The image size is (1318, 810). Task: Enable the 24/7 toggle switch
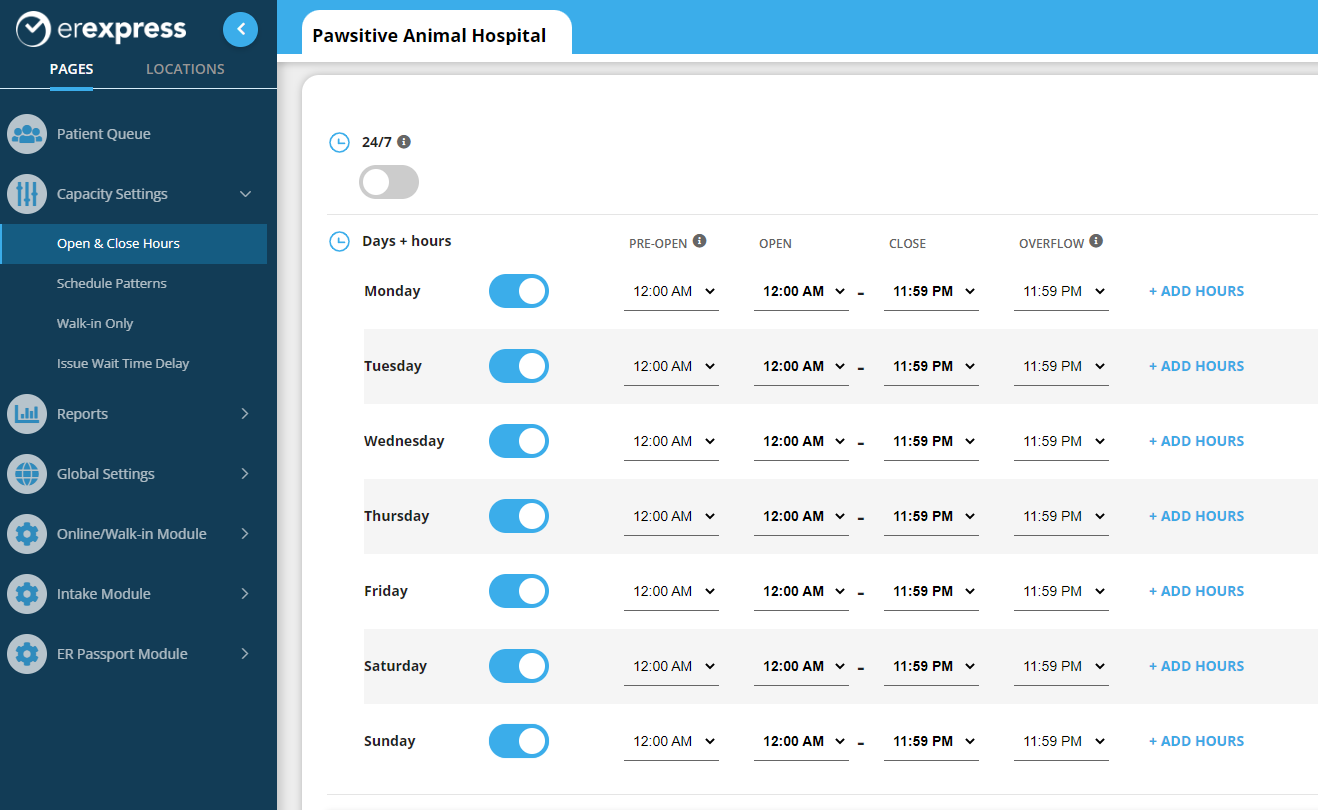(389, 182)
